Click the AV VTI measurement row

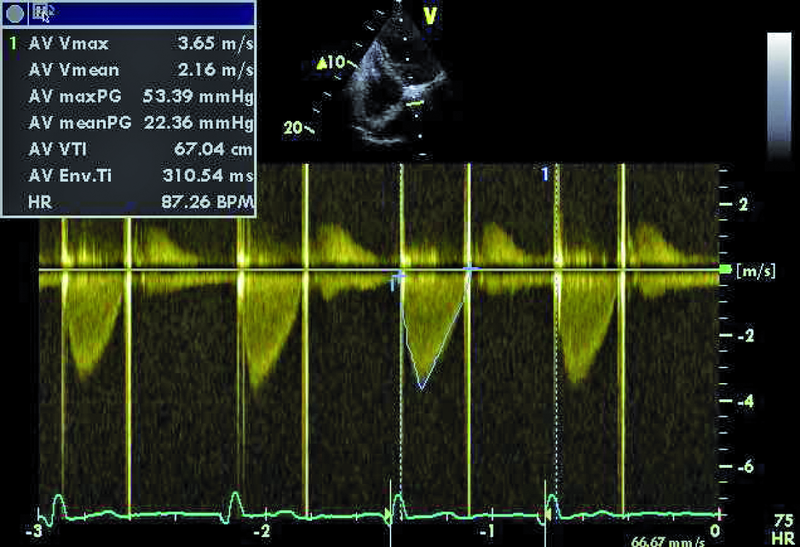click(x=130, y=150)
